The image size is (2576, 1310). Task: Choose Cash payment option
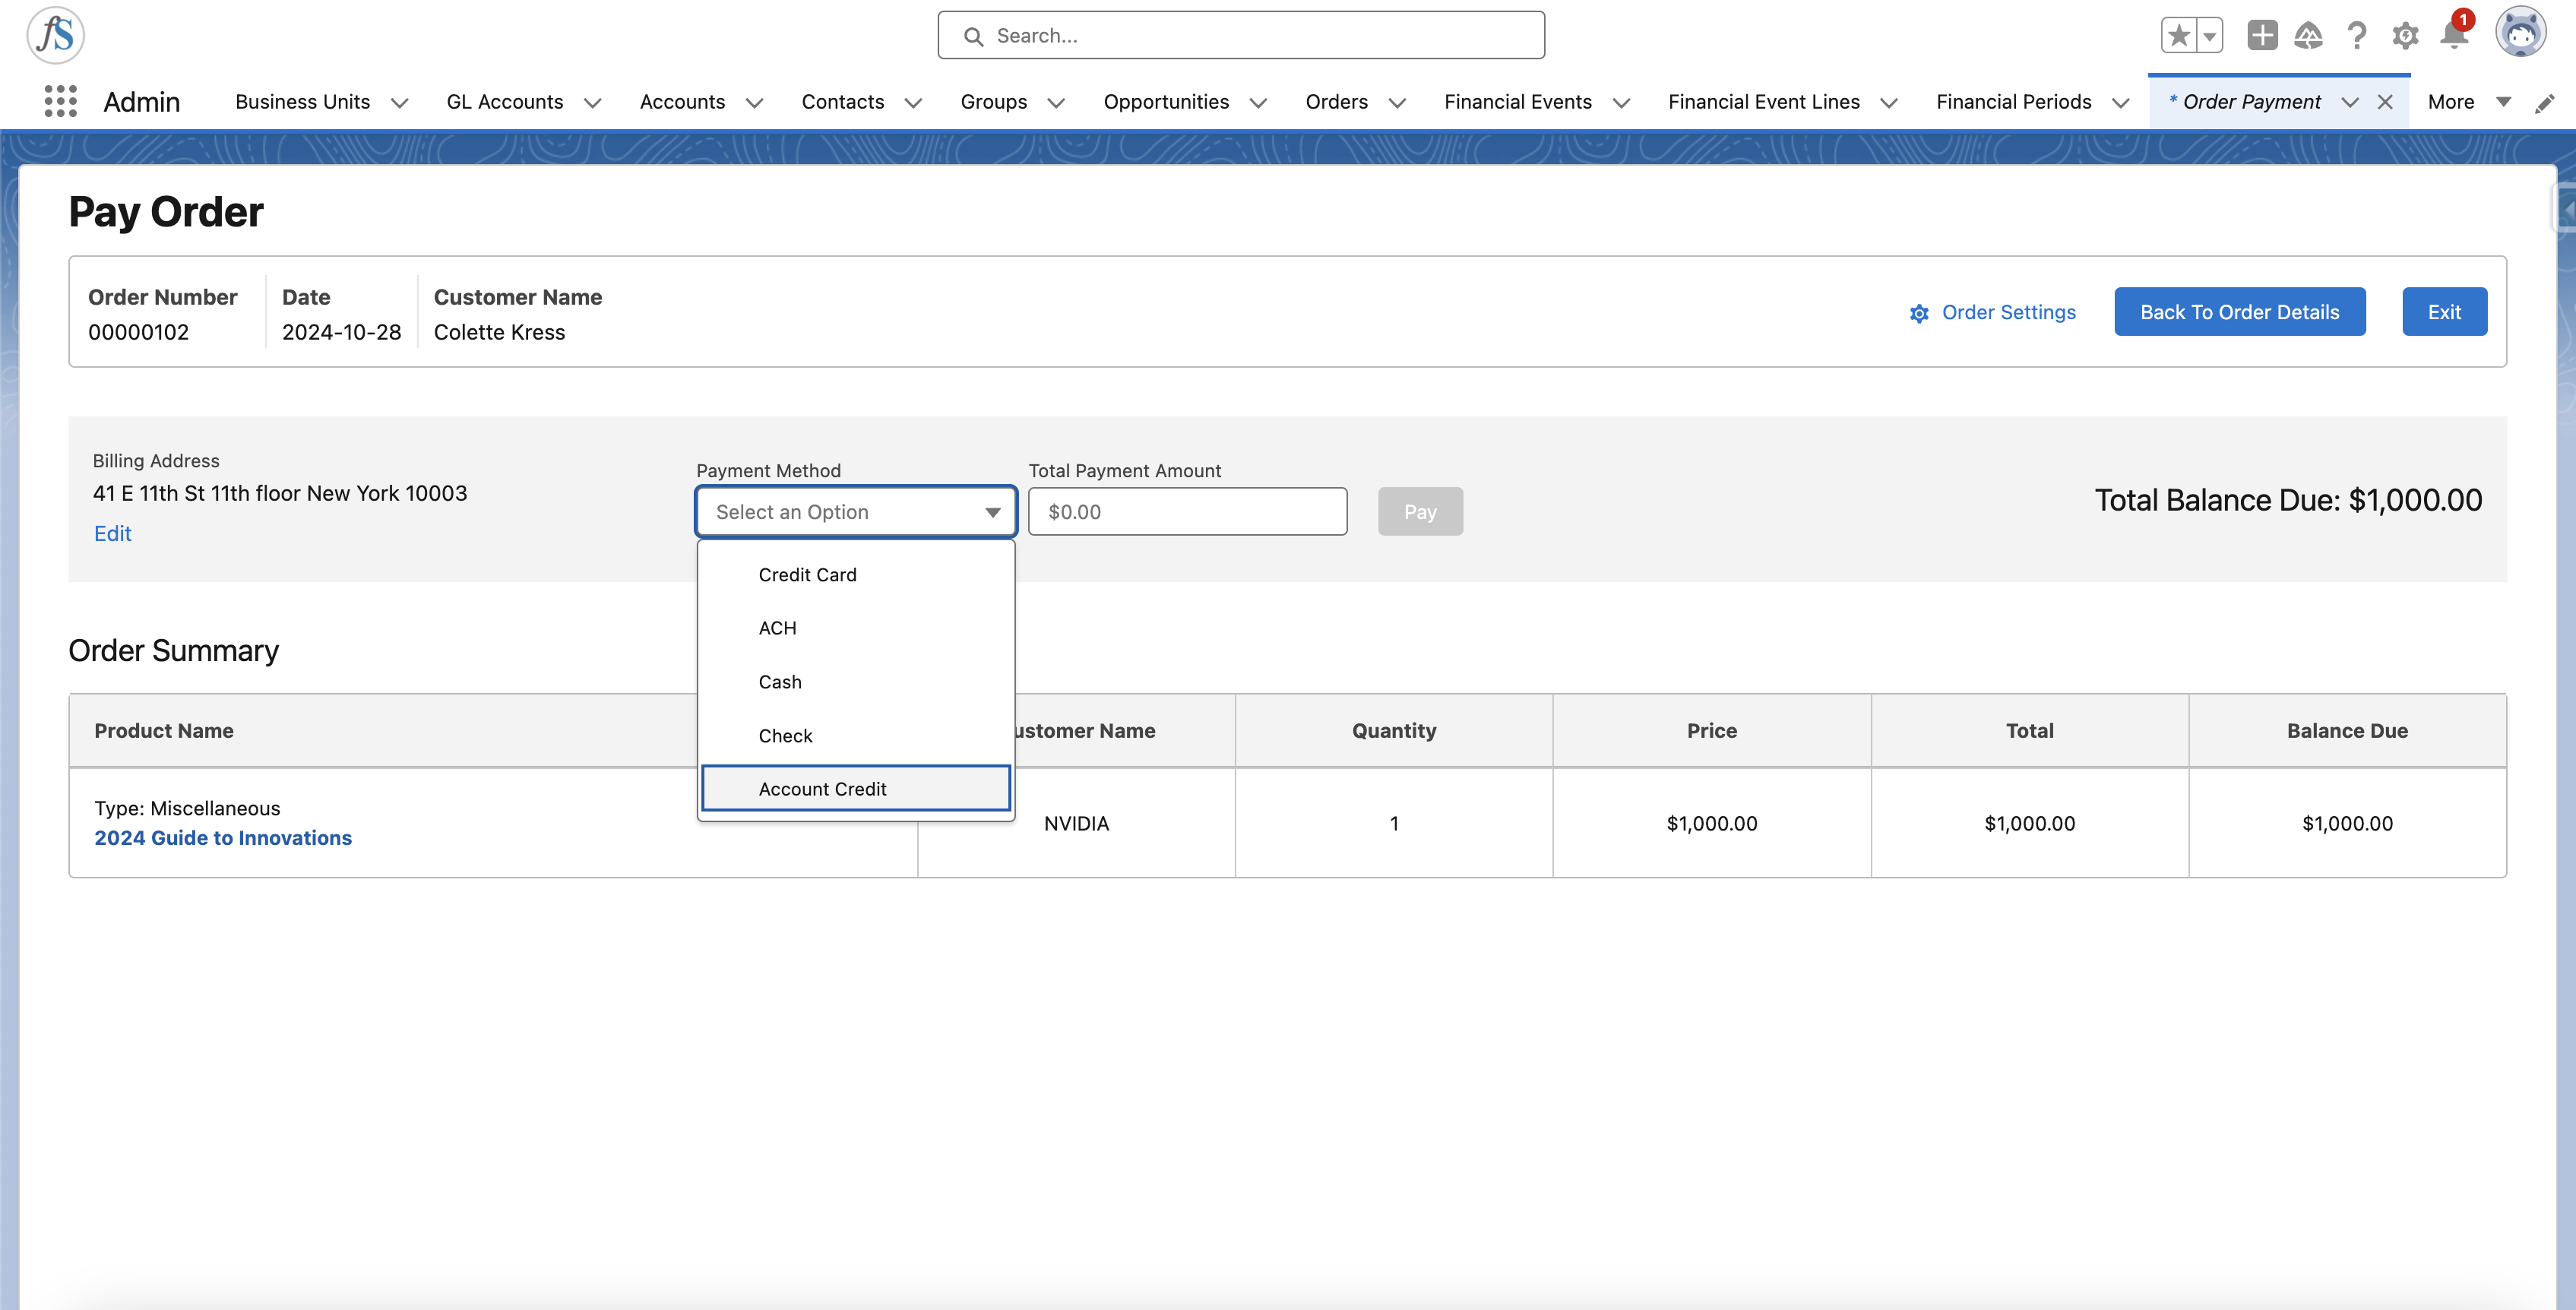(856, 682)
